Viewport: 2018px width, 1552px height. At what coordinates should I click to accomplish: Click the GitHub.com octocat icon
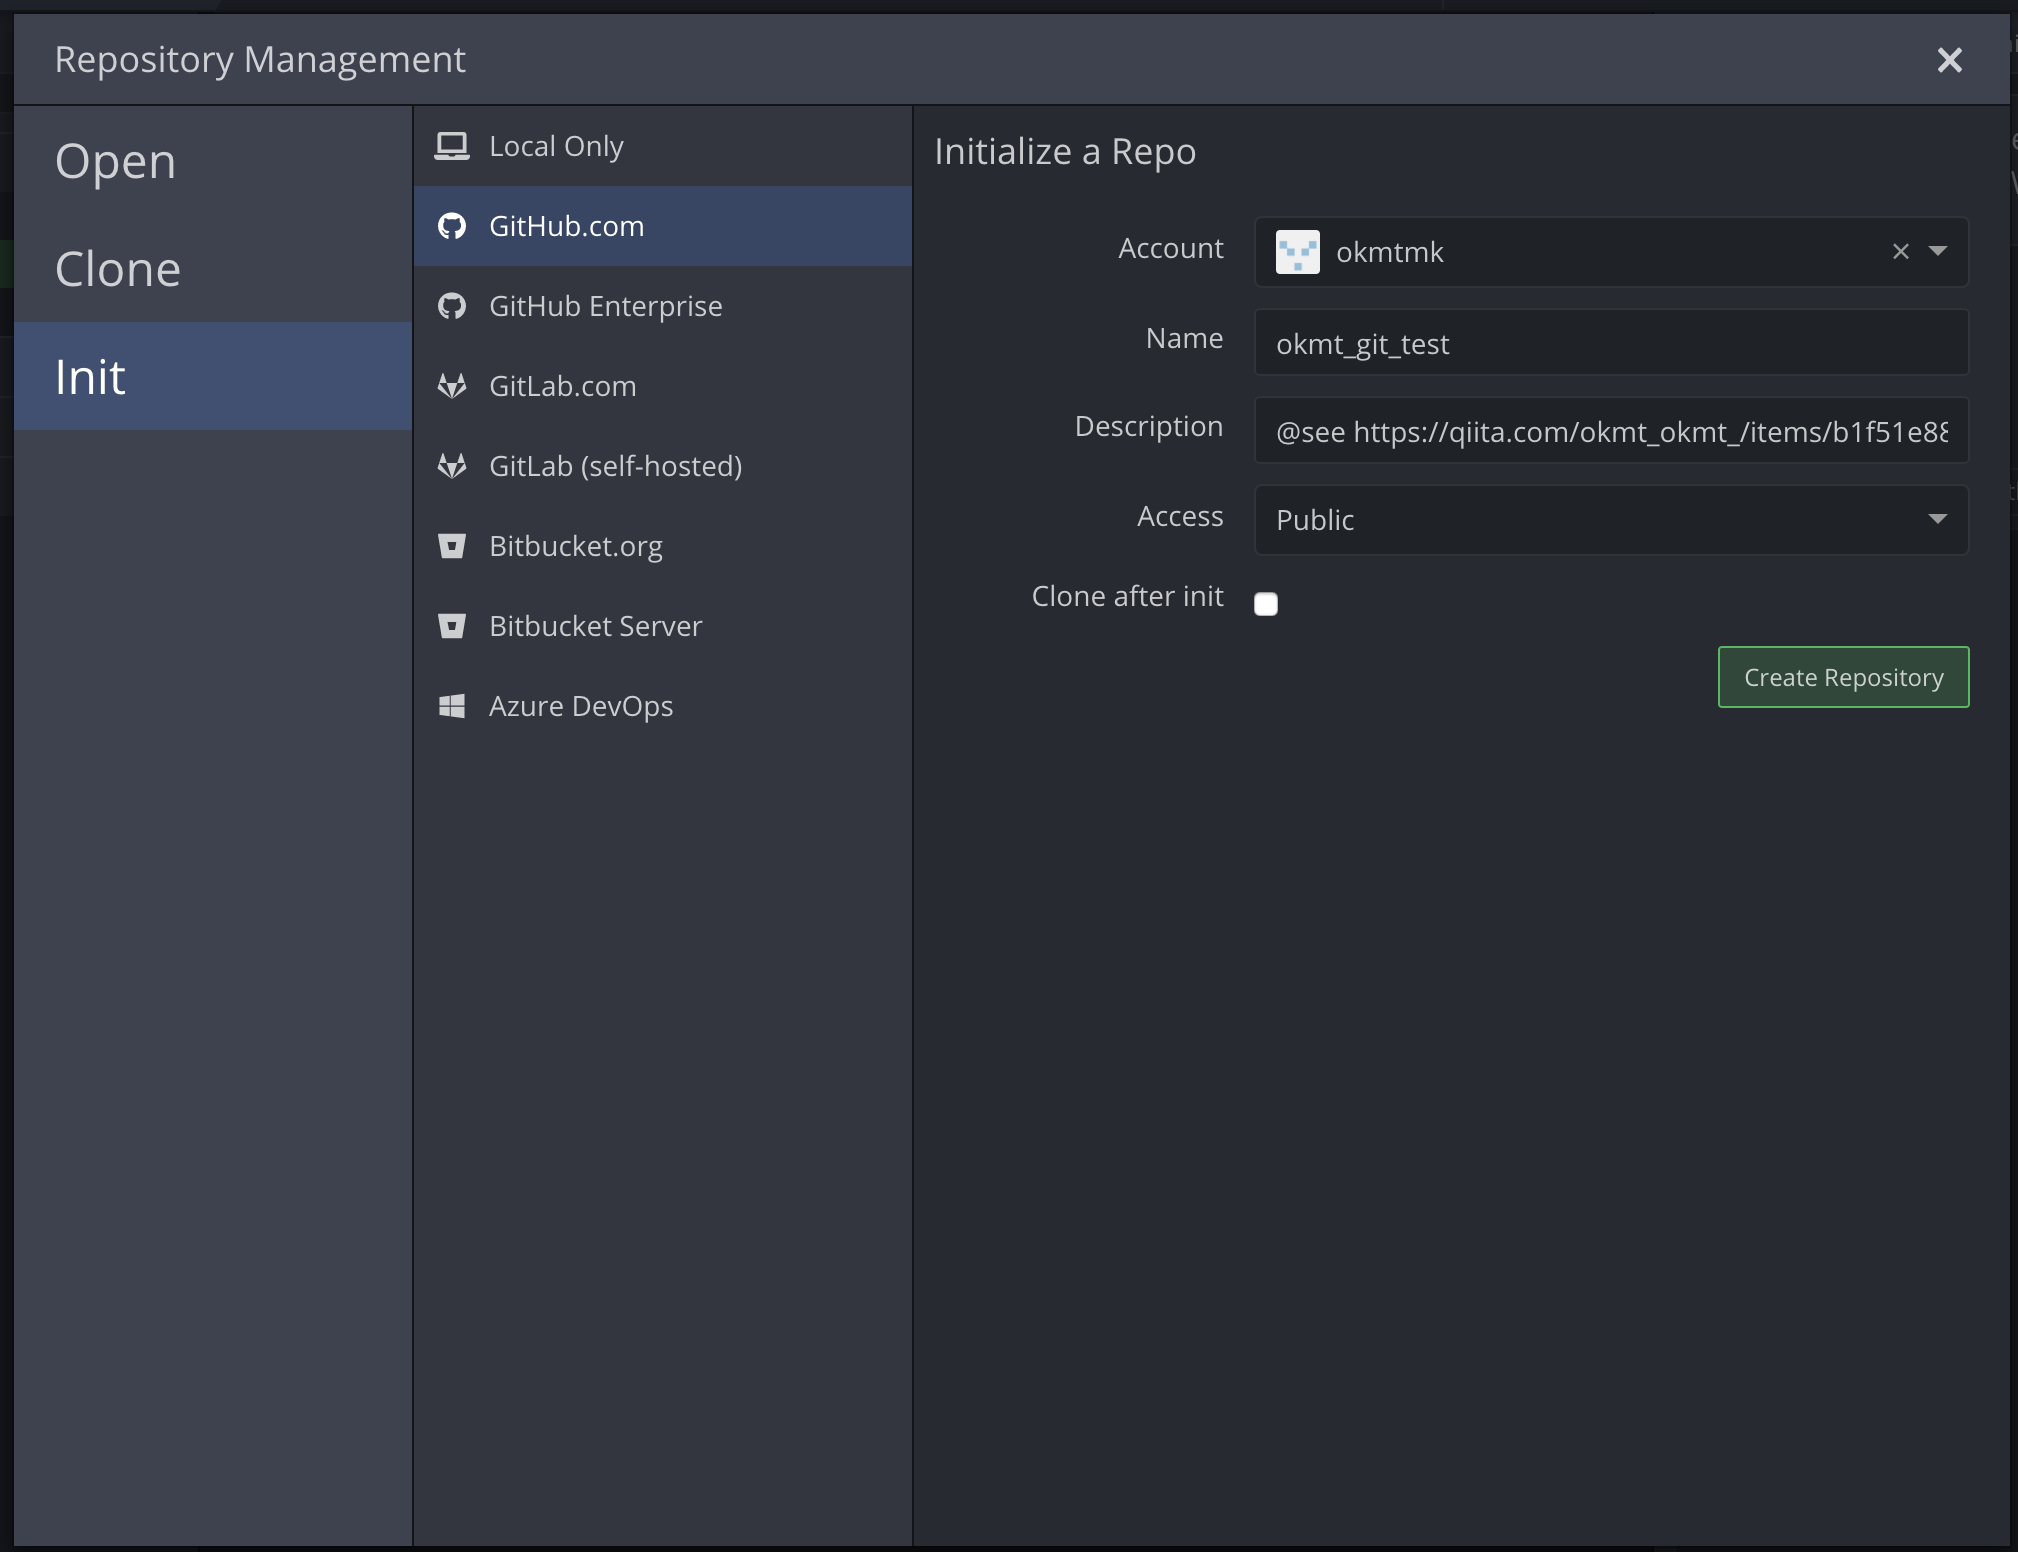tap(453, 226)
